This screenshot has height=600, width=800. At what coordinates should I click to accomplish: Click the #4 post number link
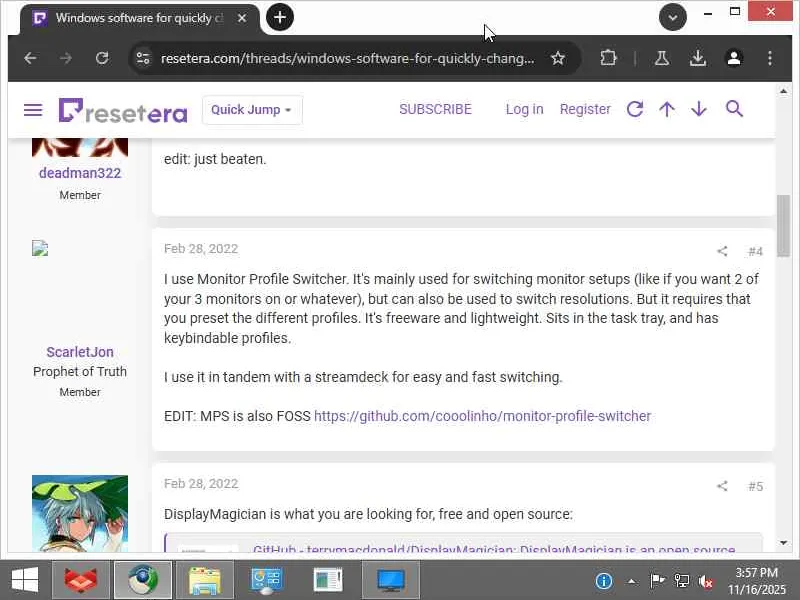pyautogui.click(x=755, y=251)
